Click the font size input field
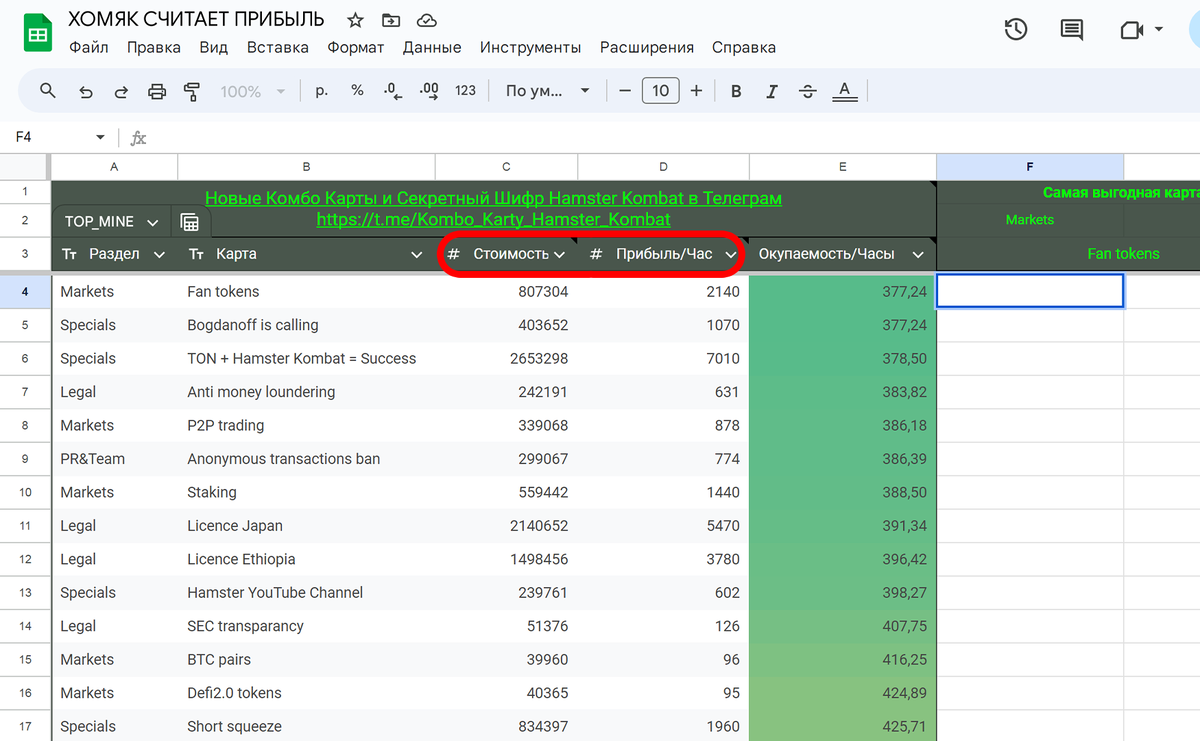 (660, 91)
